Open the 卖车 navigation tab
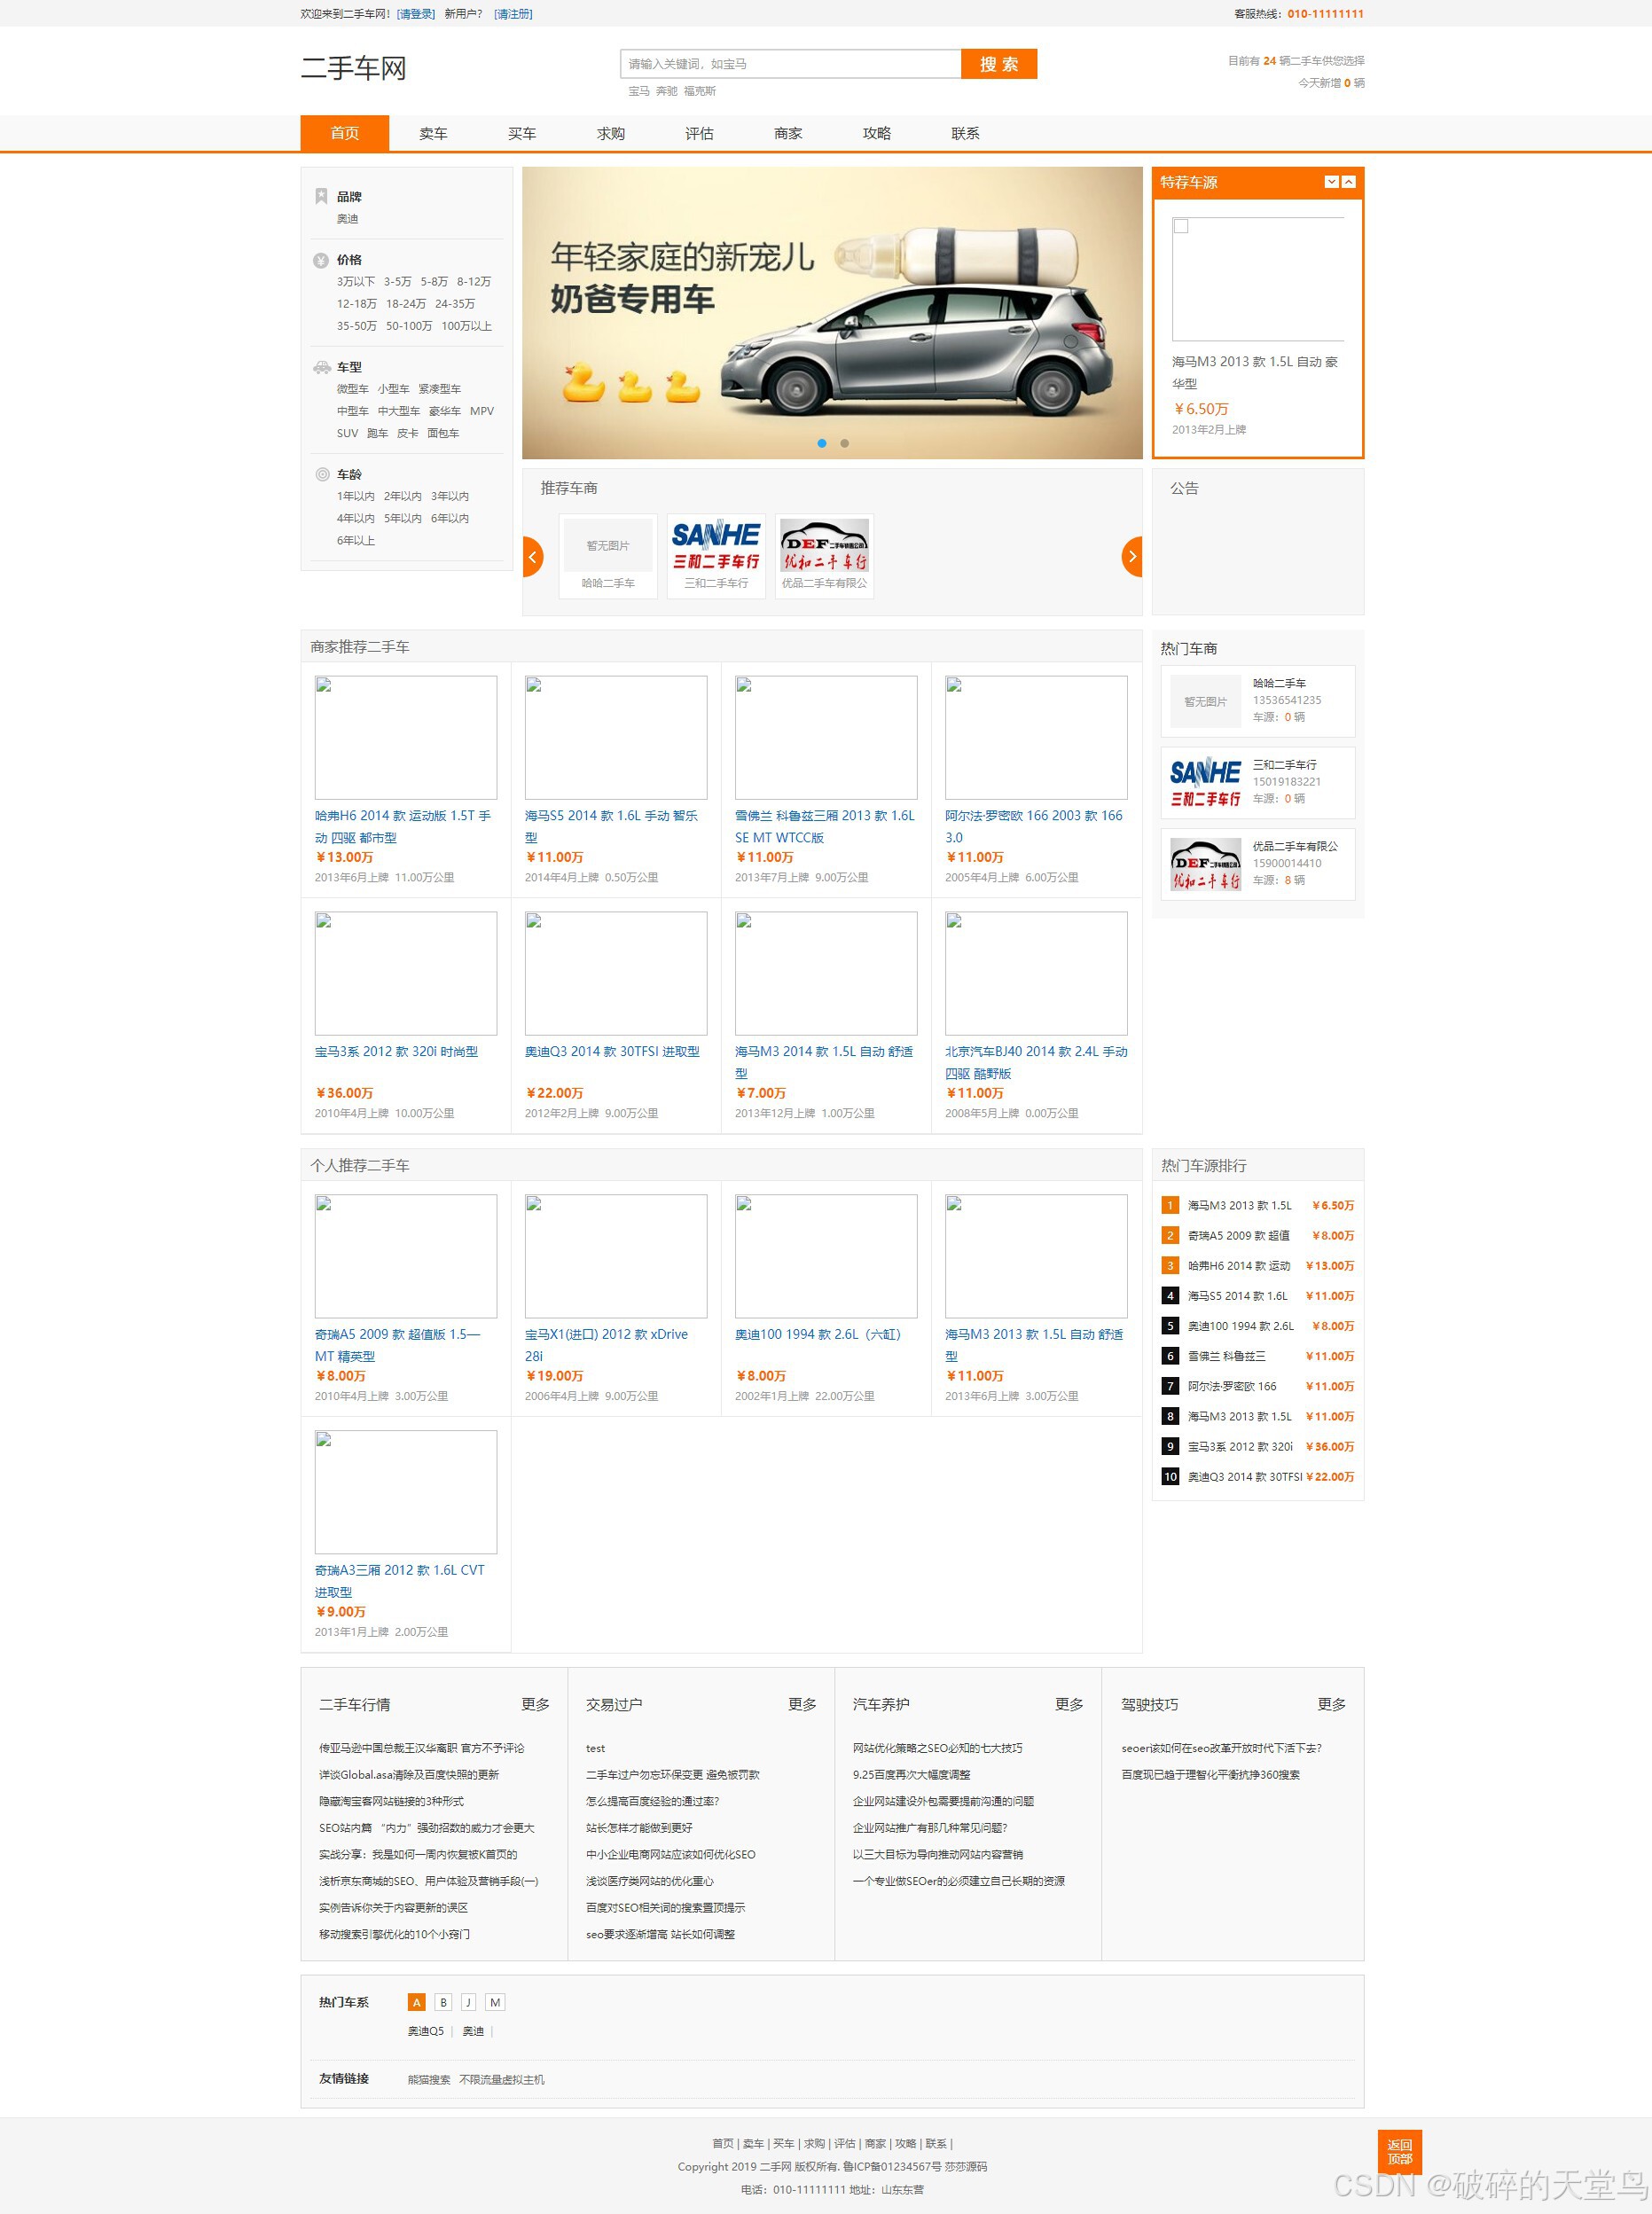This screenshot has width=1652, height=2214. [x=433, y=133]
